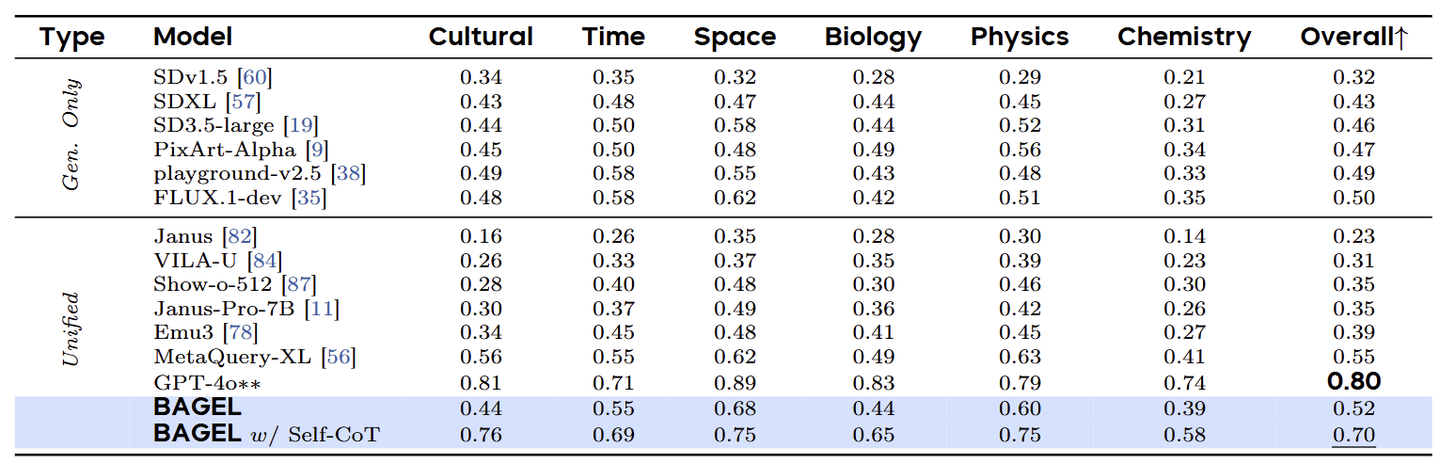The image size is (1440, 464).
Task: Open citation 82 beside Janus
Action: pyautogui.click(x=242, y=237)
